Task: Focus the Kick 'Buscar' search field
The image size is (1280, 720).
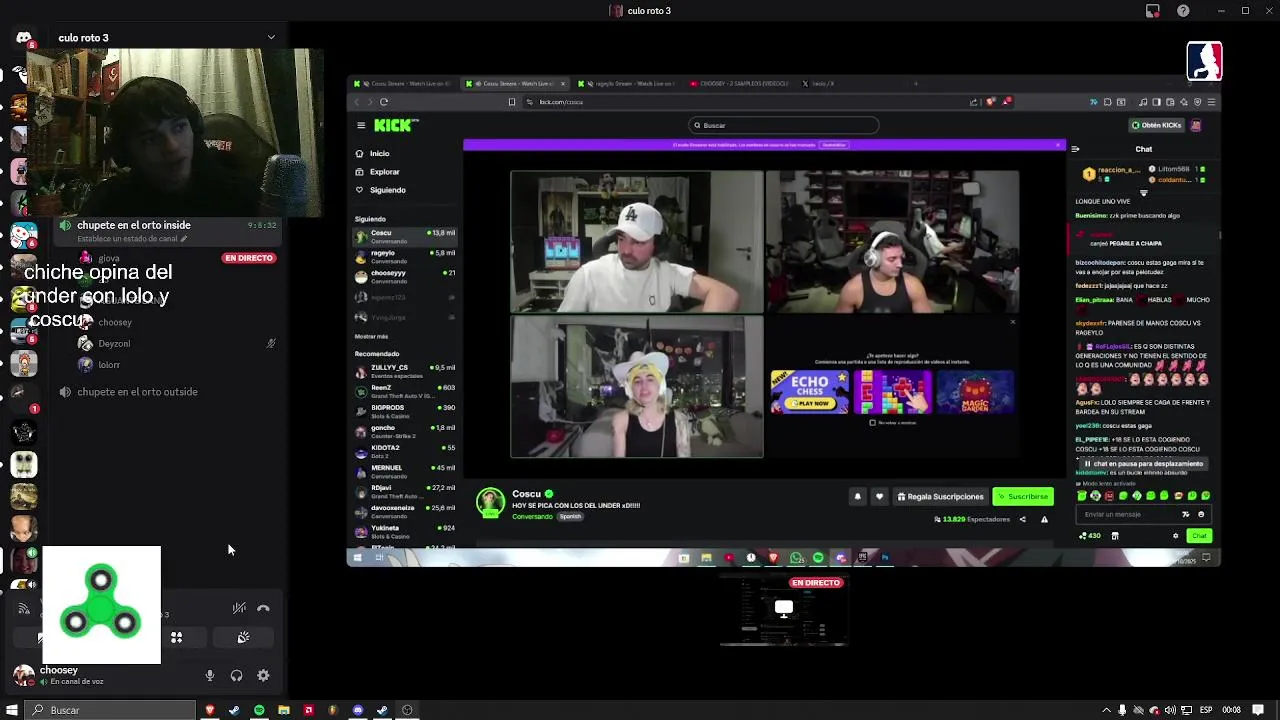Action: [784, 125]
